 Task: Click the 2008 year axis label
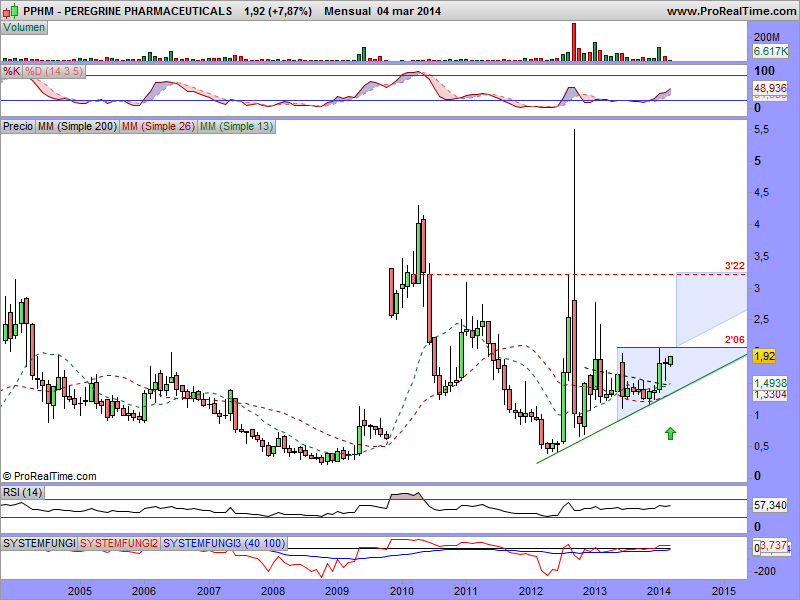(x=273, y=591)
